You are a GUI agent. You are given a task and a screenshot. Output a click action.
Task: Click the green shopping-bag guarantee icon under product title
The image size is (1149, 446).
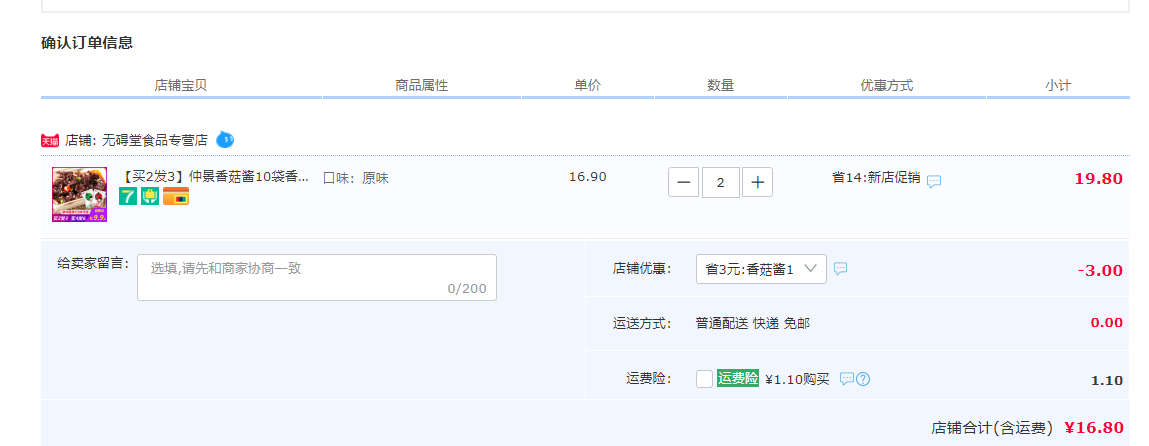click(150, 196)
